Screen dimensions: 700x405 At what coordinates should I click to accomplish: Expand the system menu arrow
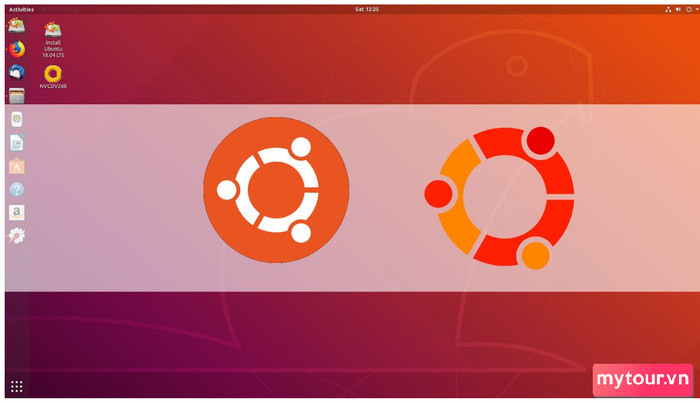696,9
